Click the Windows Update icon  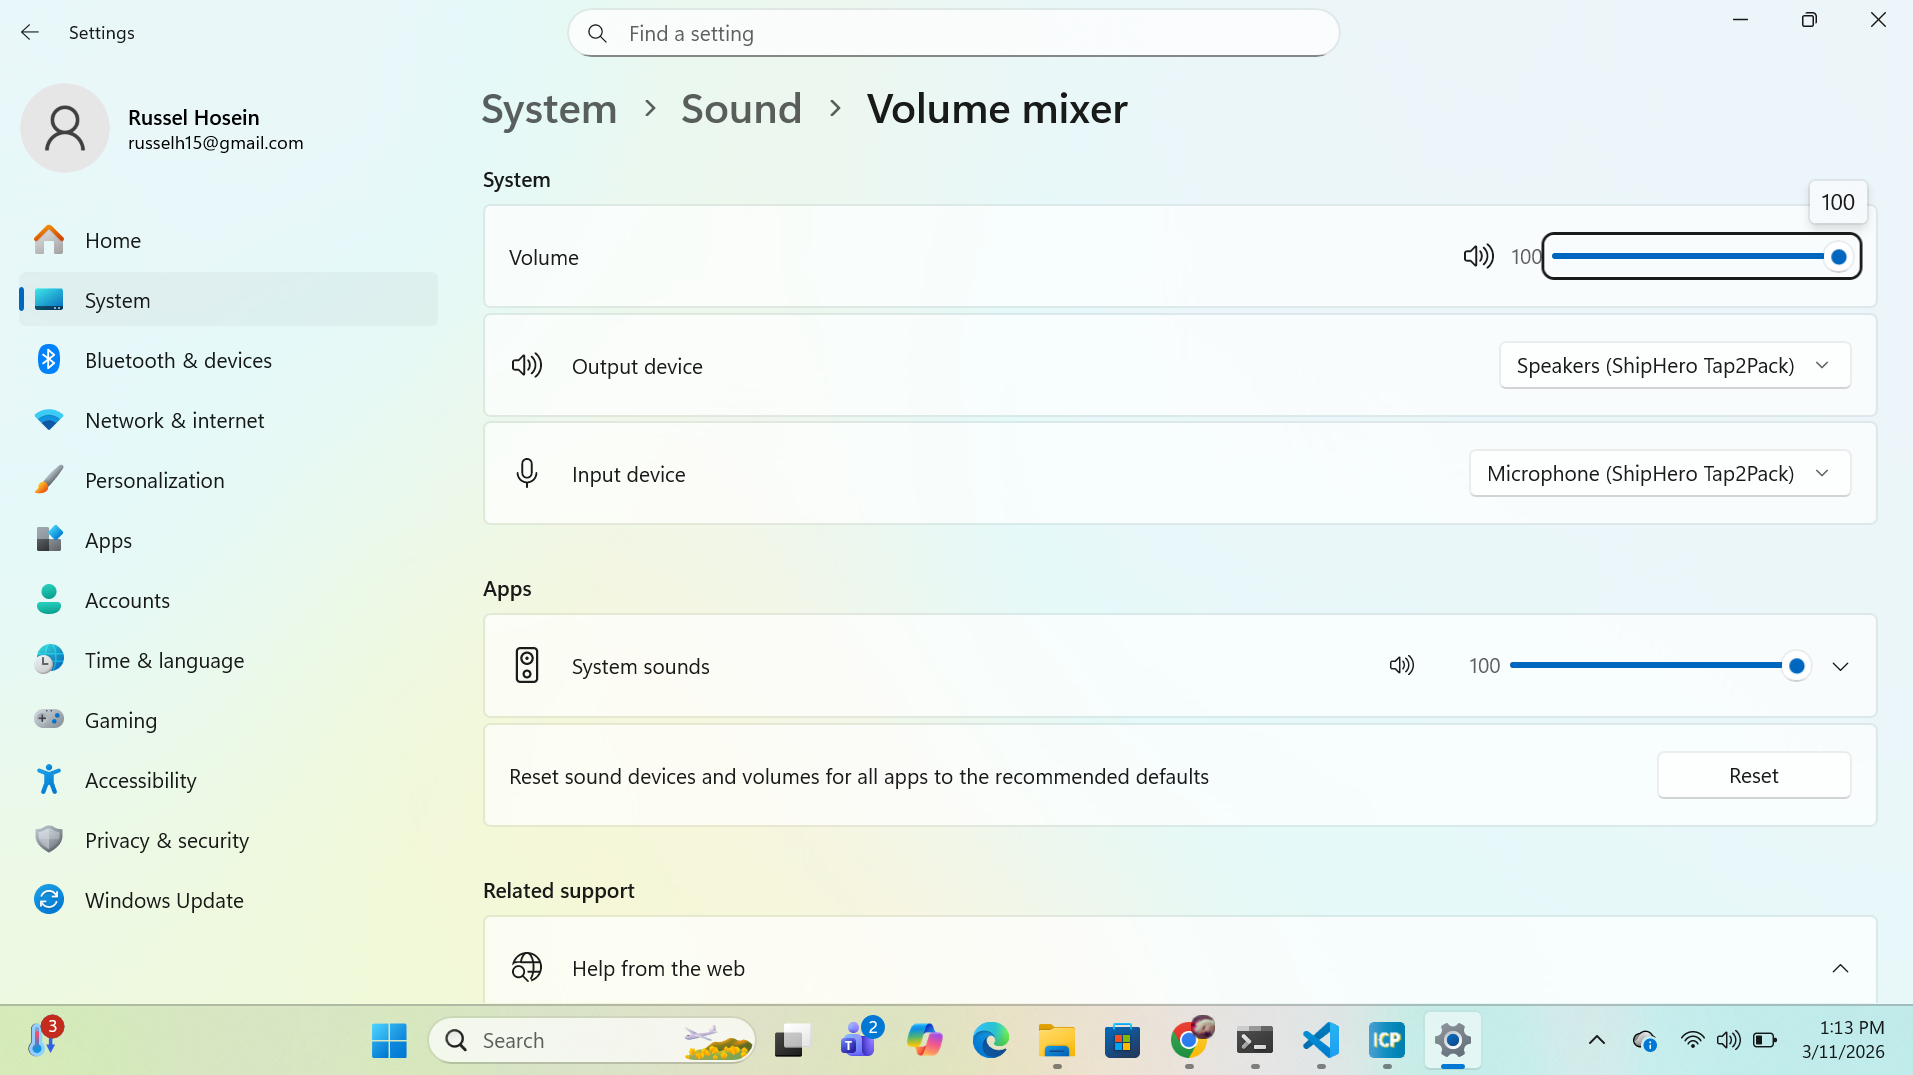coord(49,900)
